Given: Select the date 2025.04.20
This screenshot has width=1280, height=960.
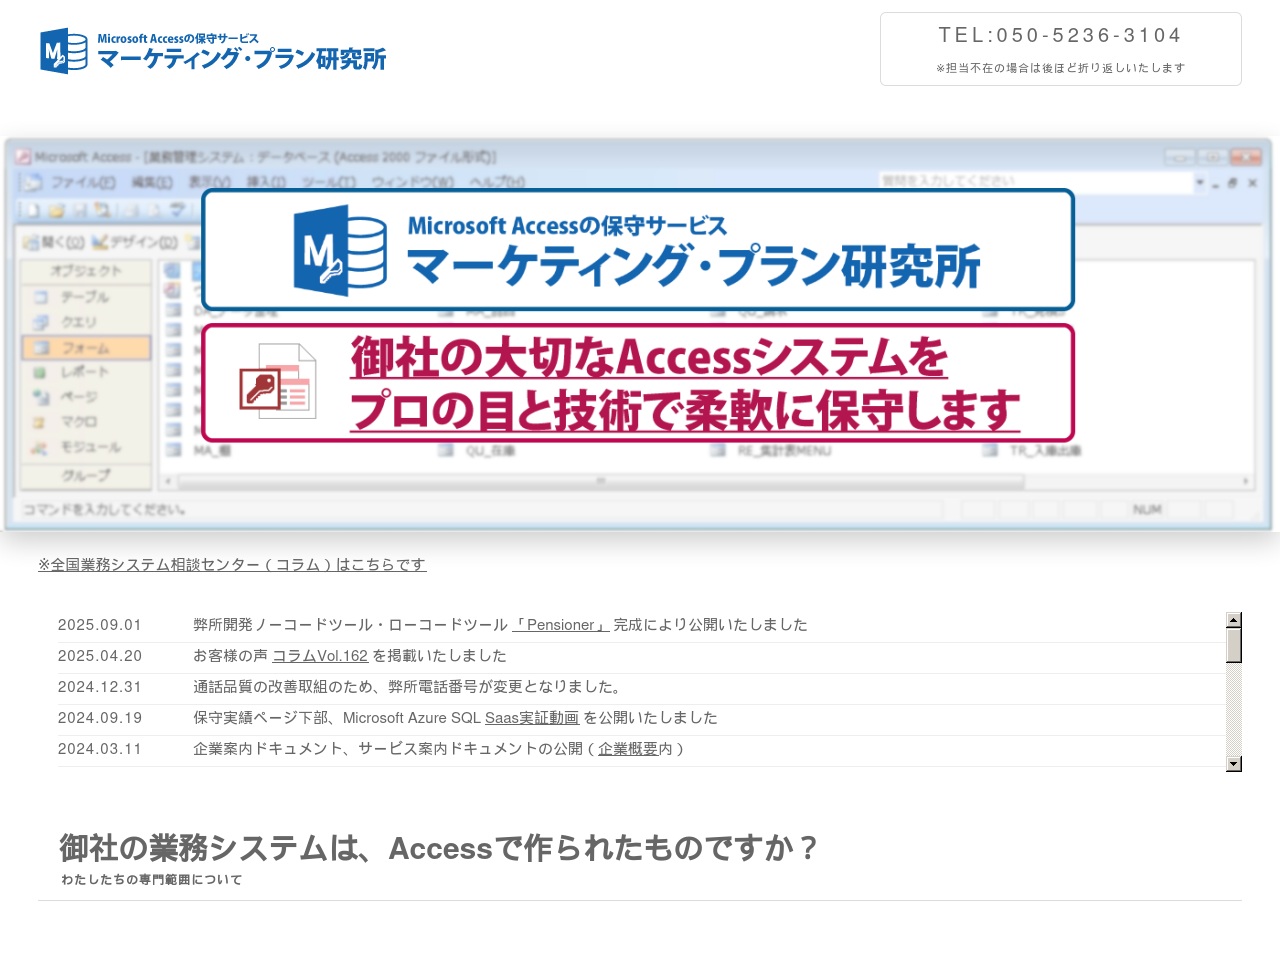Looking at the screenshot, I should pos(100,656).
